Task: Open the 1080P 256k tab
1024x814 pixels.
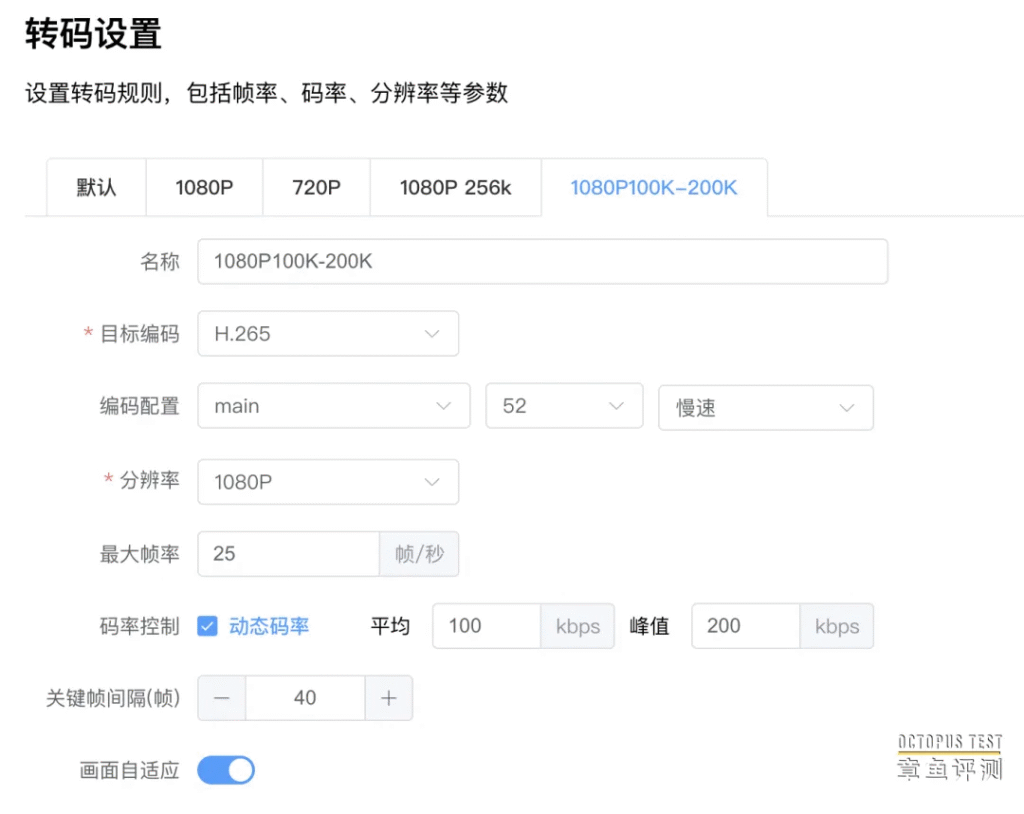Action: (x=456, y=187)
